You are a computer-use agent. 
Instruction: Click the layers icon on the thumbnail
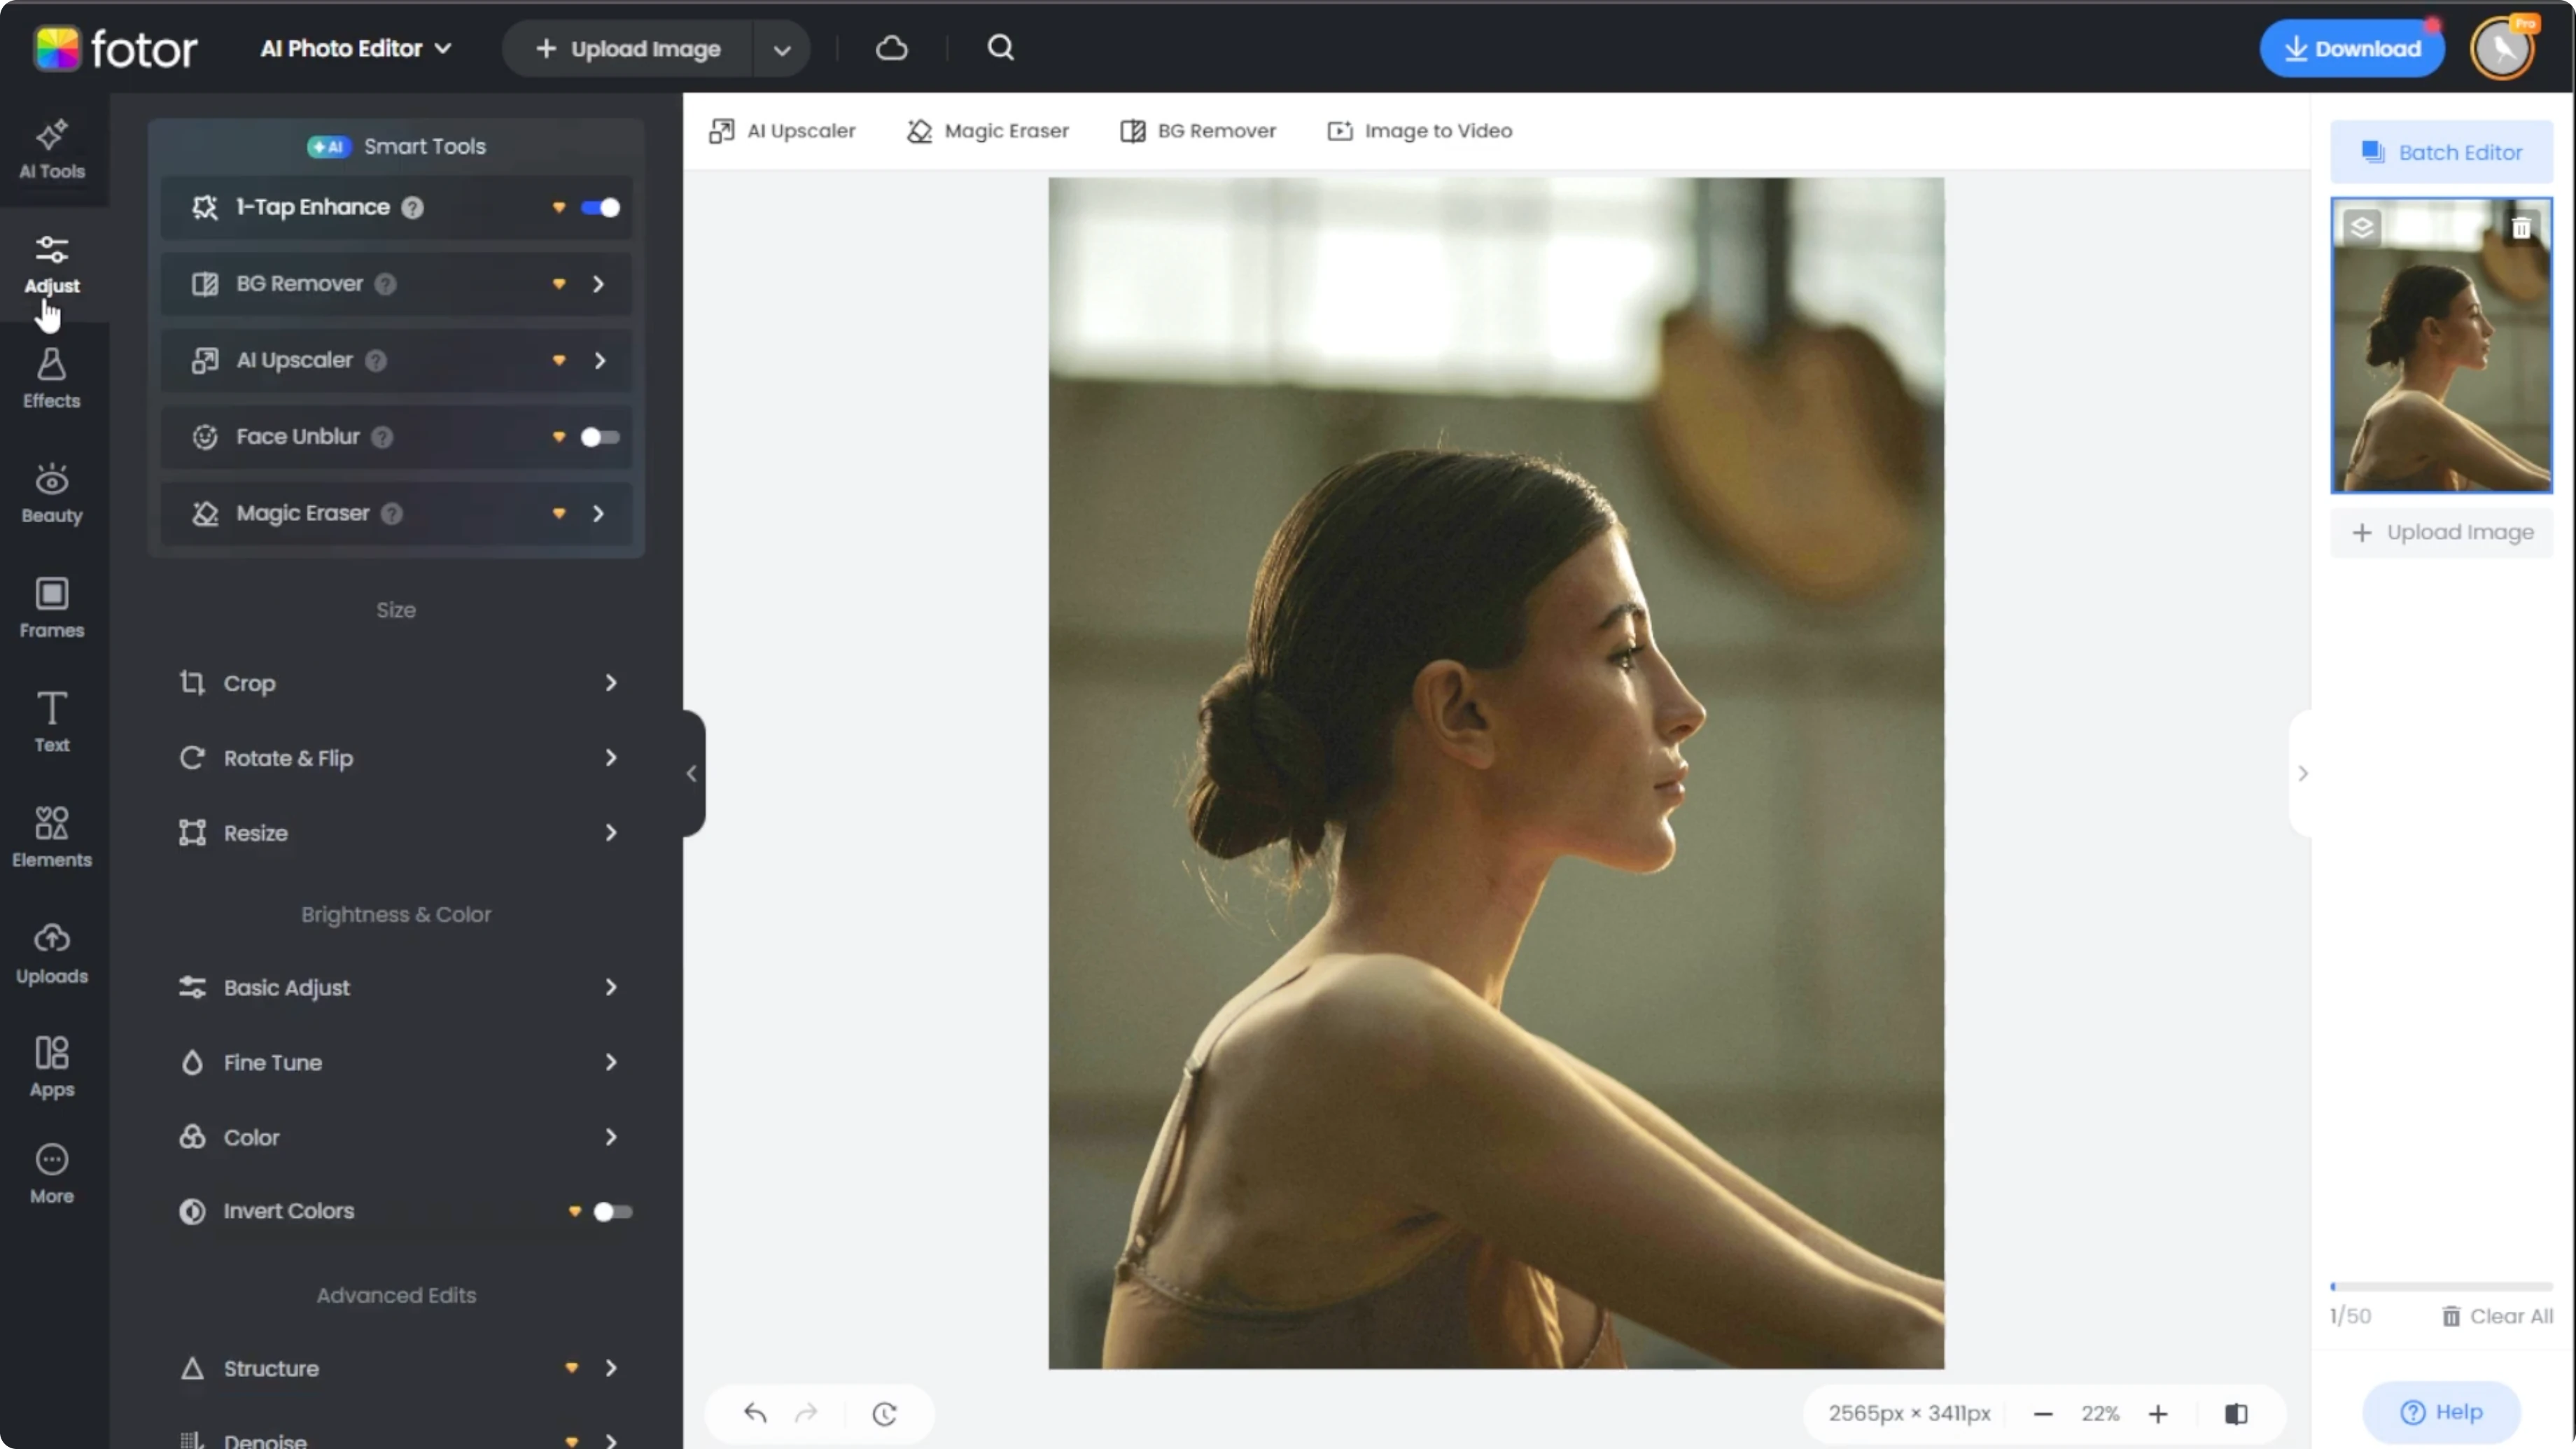[x=2362, y=228]
